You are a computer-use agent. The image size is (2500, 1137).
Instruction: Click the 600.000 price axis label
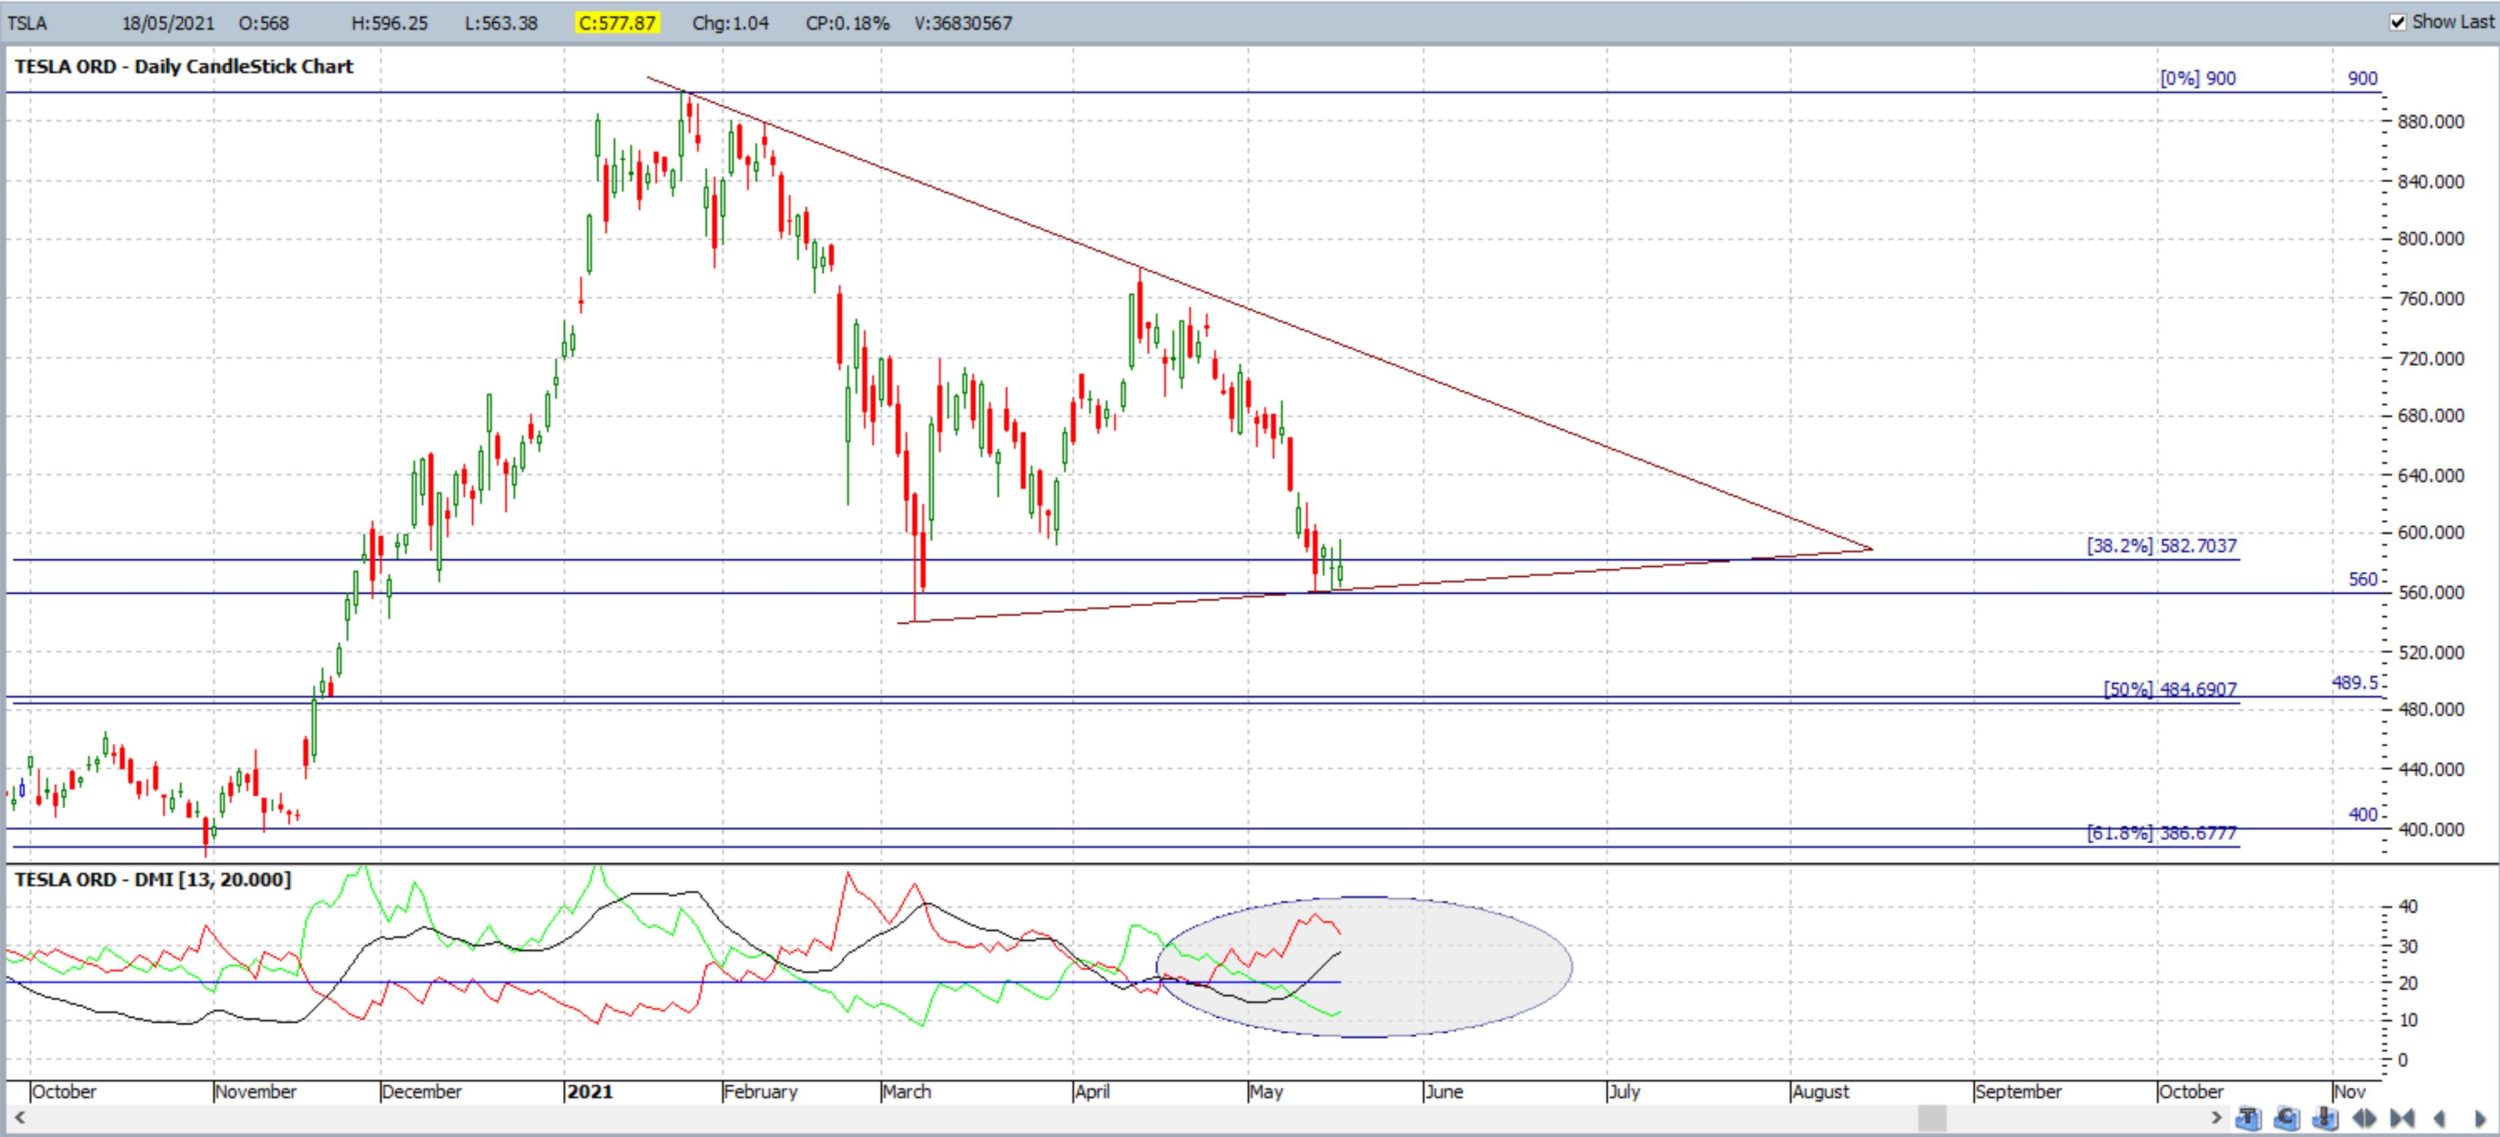2431,533
